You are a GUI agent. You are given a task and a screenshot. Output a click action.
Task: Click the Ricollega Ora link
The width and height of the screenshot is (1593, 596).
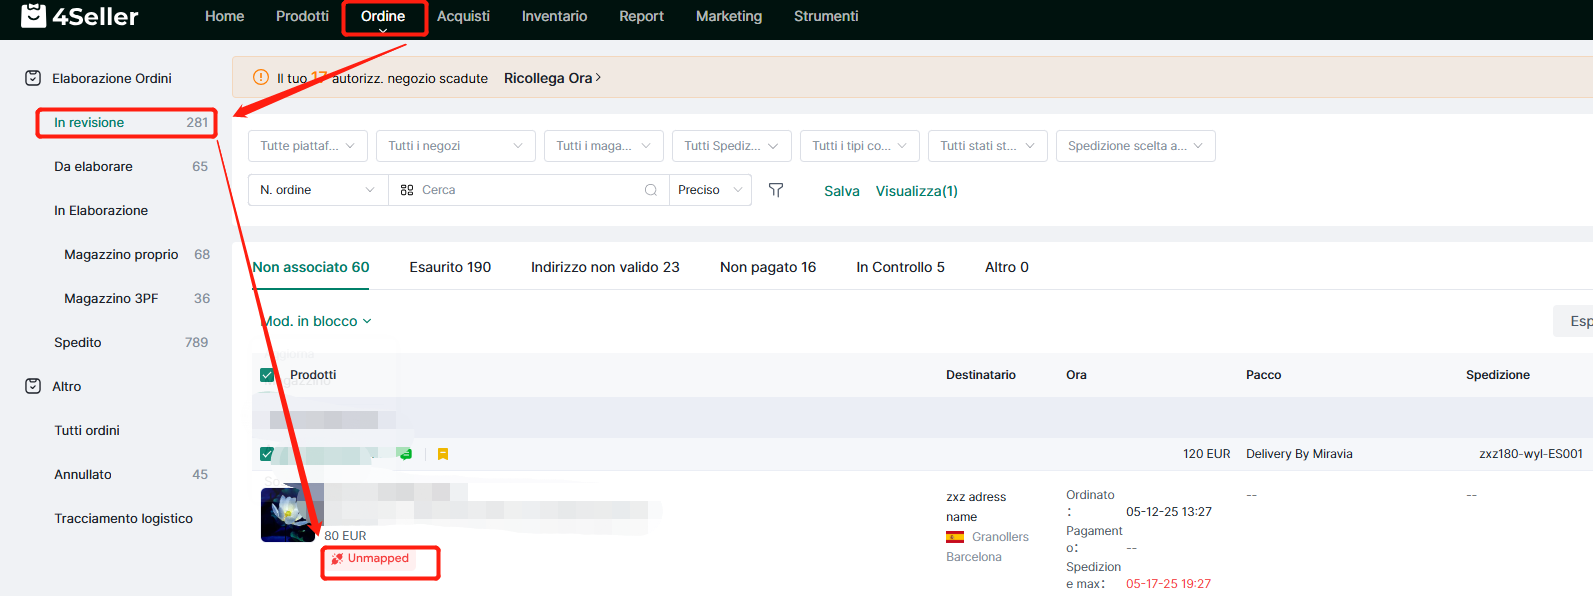551,78
